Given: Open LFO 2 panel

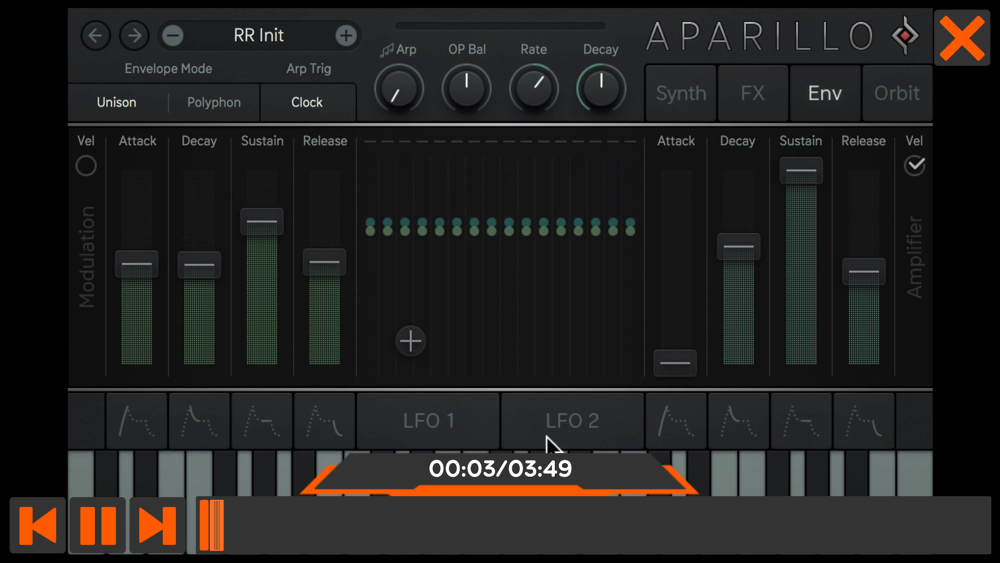Looking at the screenshot, I should click(x=573, y=421).
